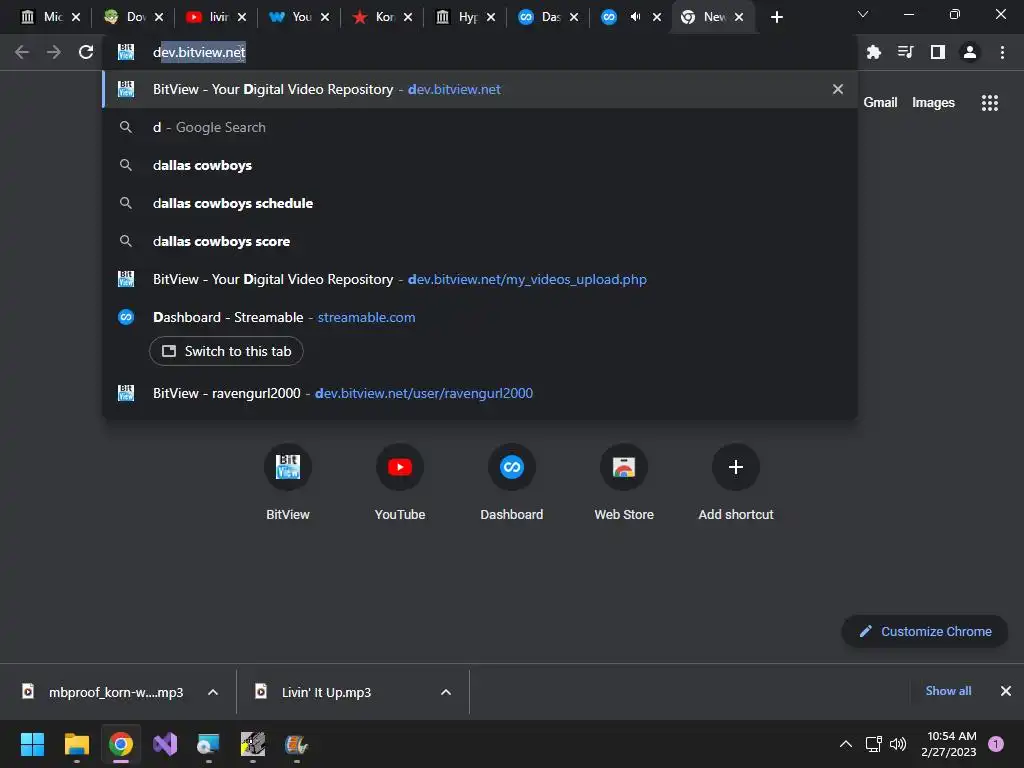This screenshot has width=1024, height=768.
Task: Open the Dashboard shortcut tile
Action: 511,483
